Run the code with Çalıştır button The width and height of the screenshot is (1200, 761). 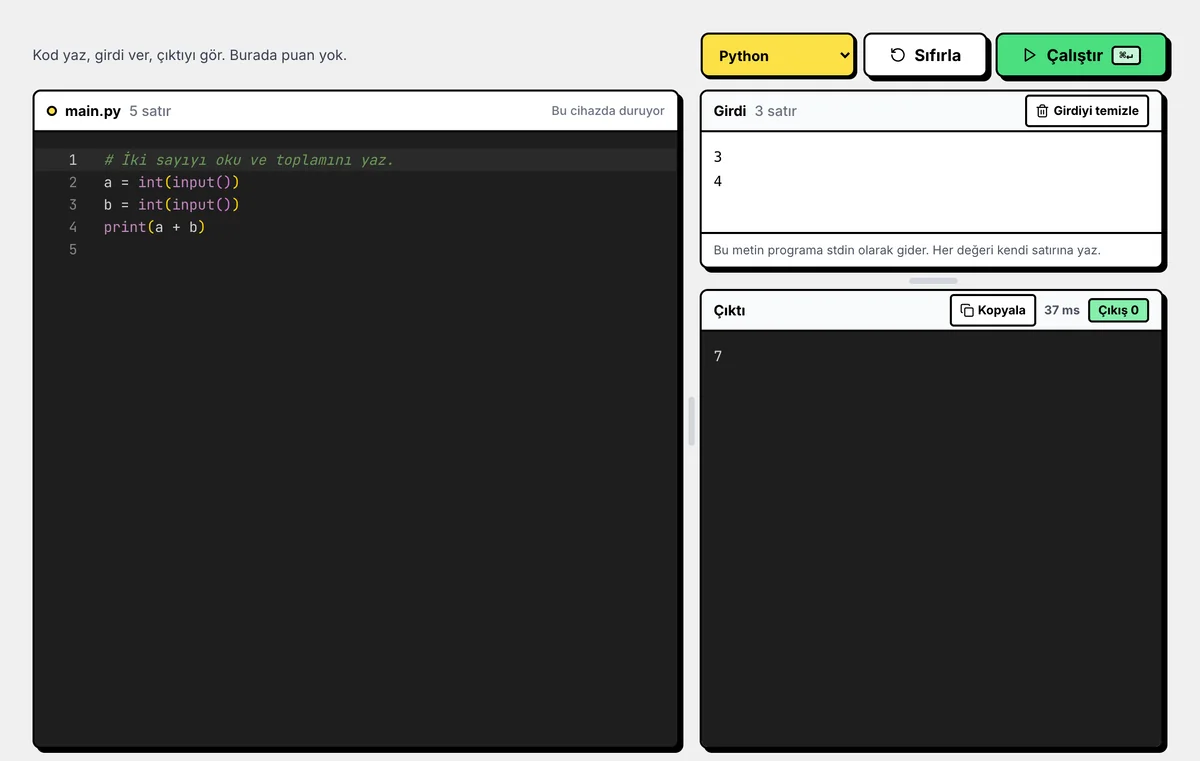(1081, 55)
